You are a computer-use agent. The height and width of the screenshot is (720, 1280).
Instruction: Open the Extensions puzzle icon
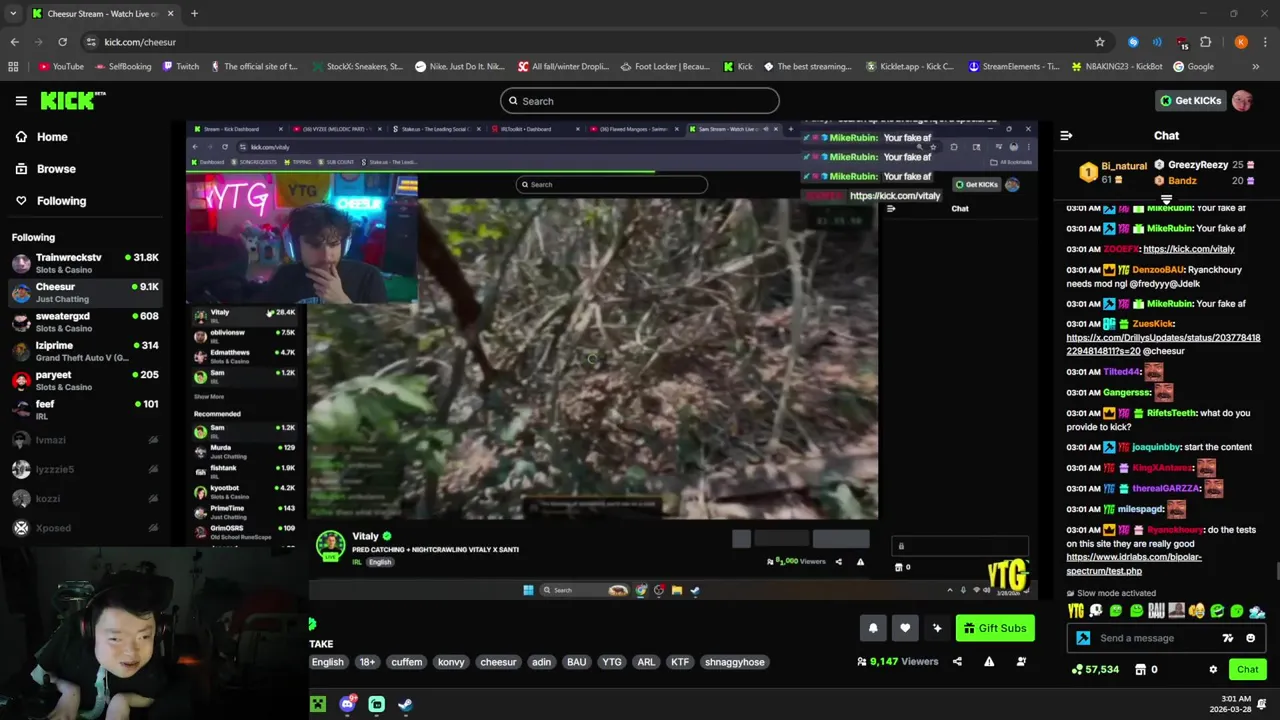1205,42
